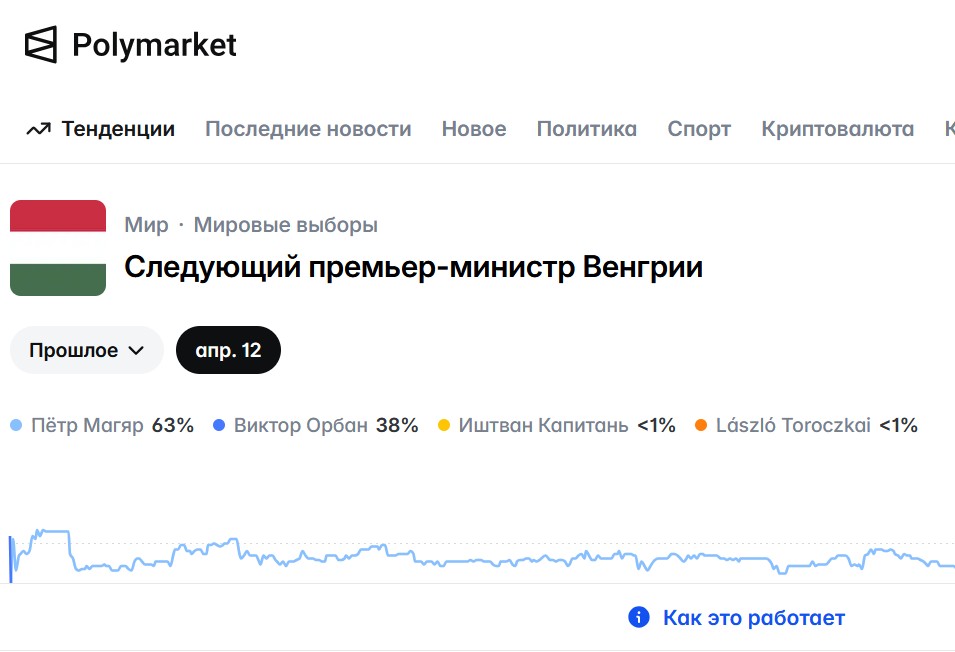Open the Политика category
The width and height of the screenshot is (955, 652).
pyautogui.click(x=587, y=129)
